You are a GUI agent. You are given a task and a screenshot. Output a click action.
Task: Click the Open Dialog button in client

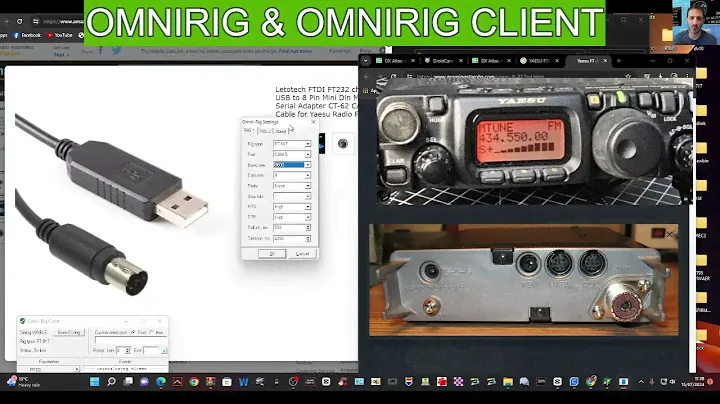[69, 332]
